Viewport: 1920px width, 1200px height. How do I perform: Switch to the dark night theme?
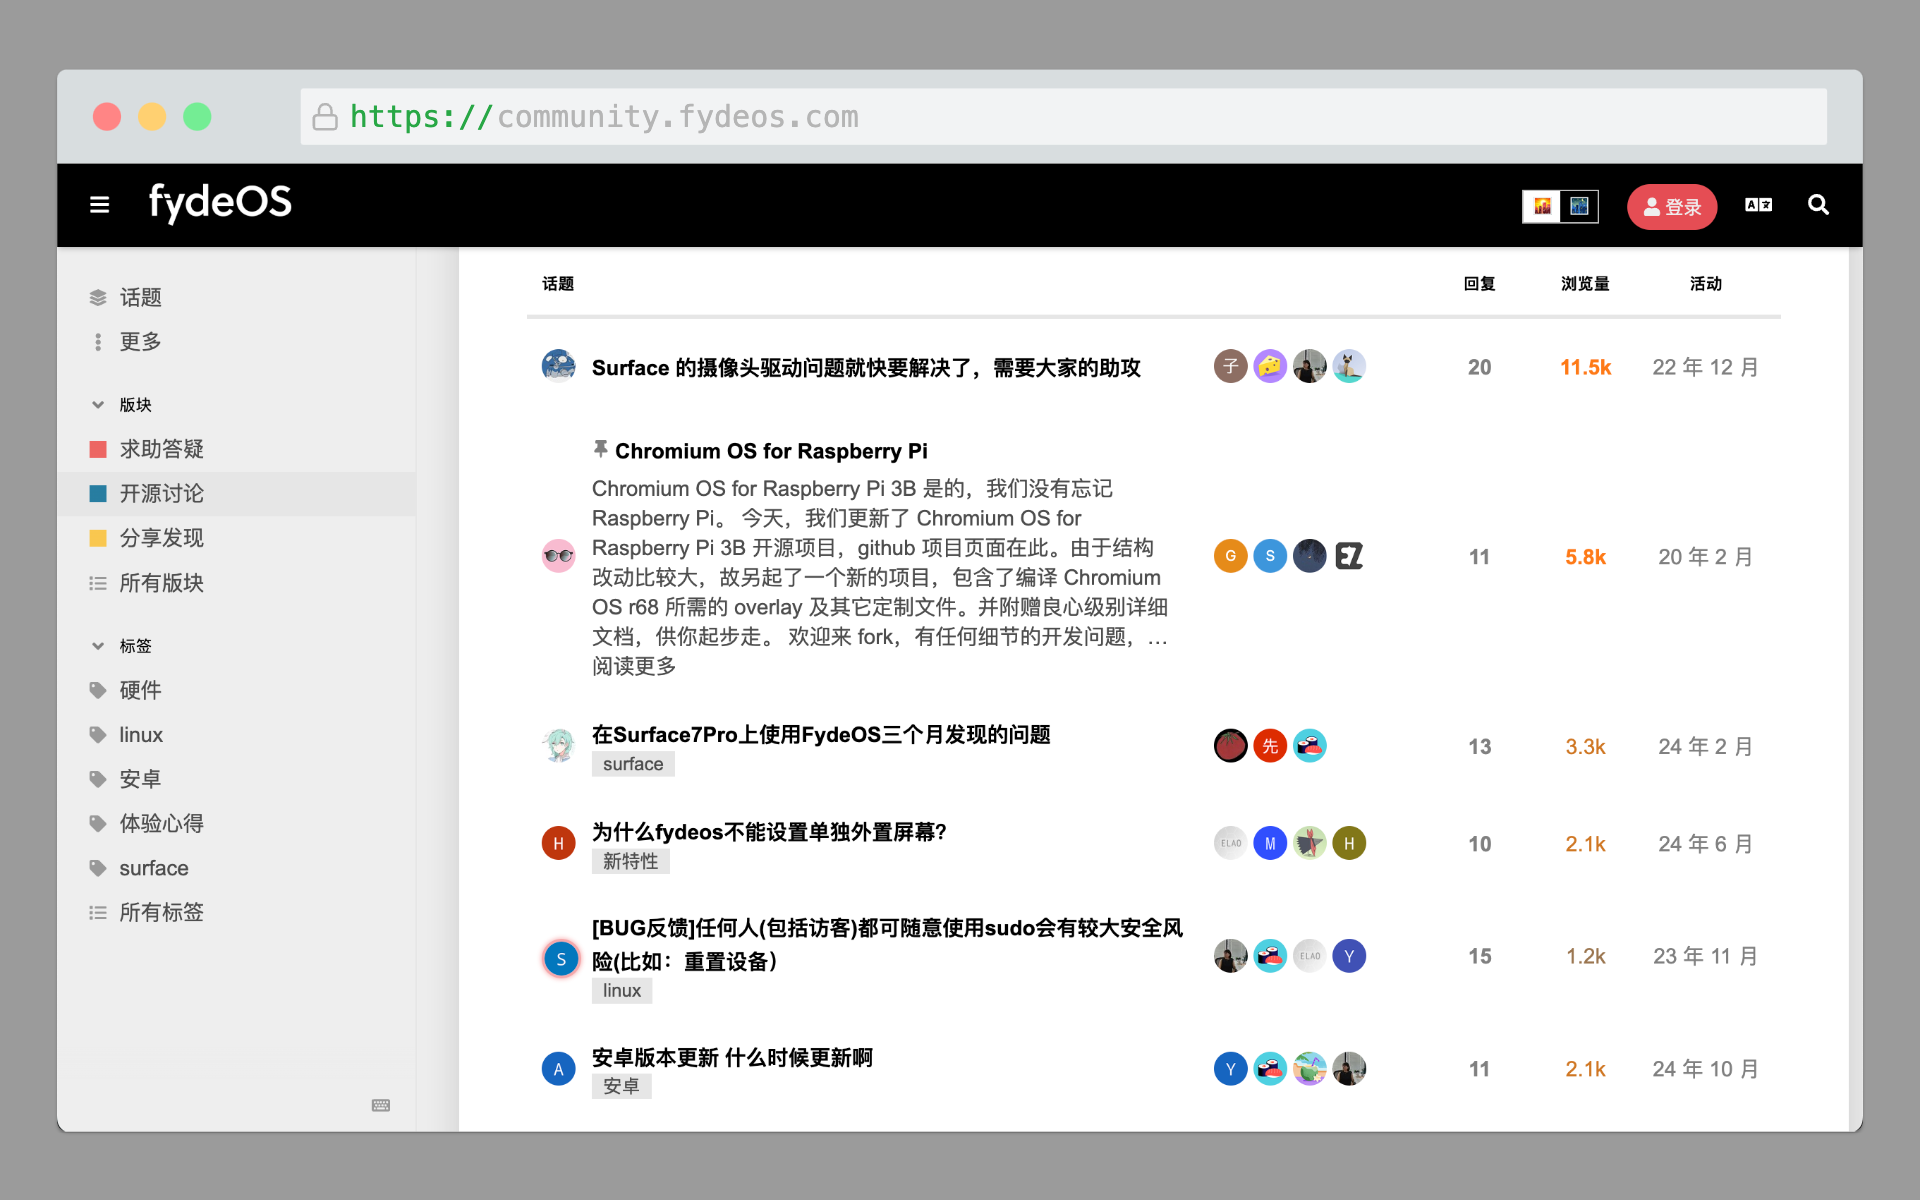[x=1579, y=206]
